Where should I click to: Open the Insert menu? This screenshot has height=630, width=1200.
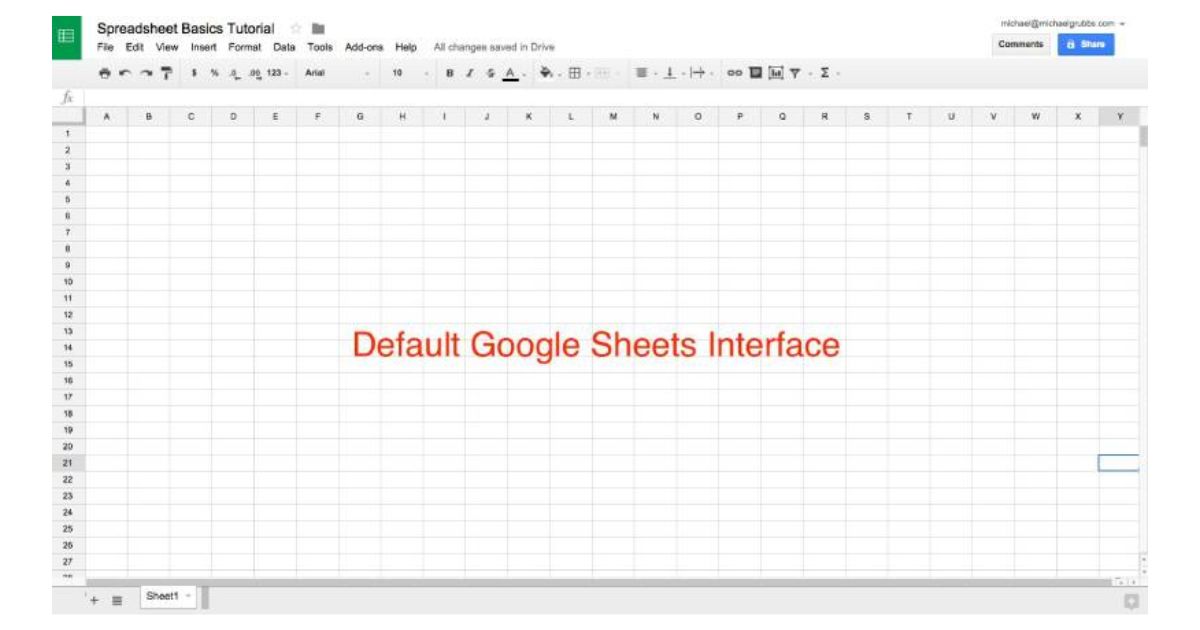(x=203, y=47)
